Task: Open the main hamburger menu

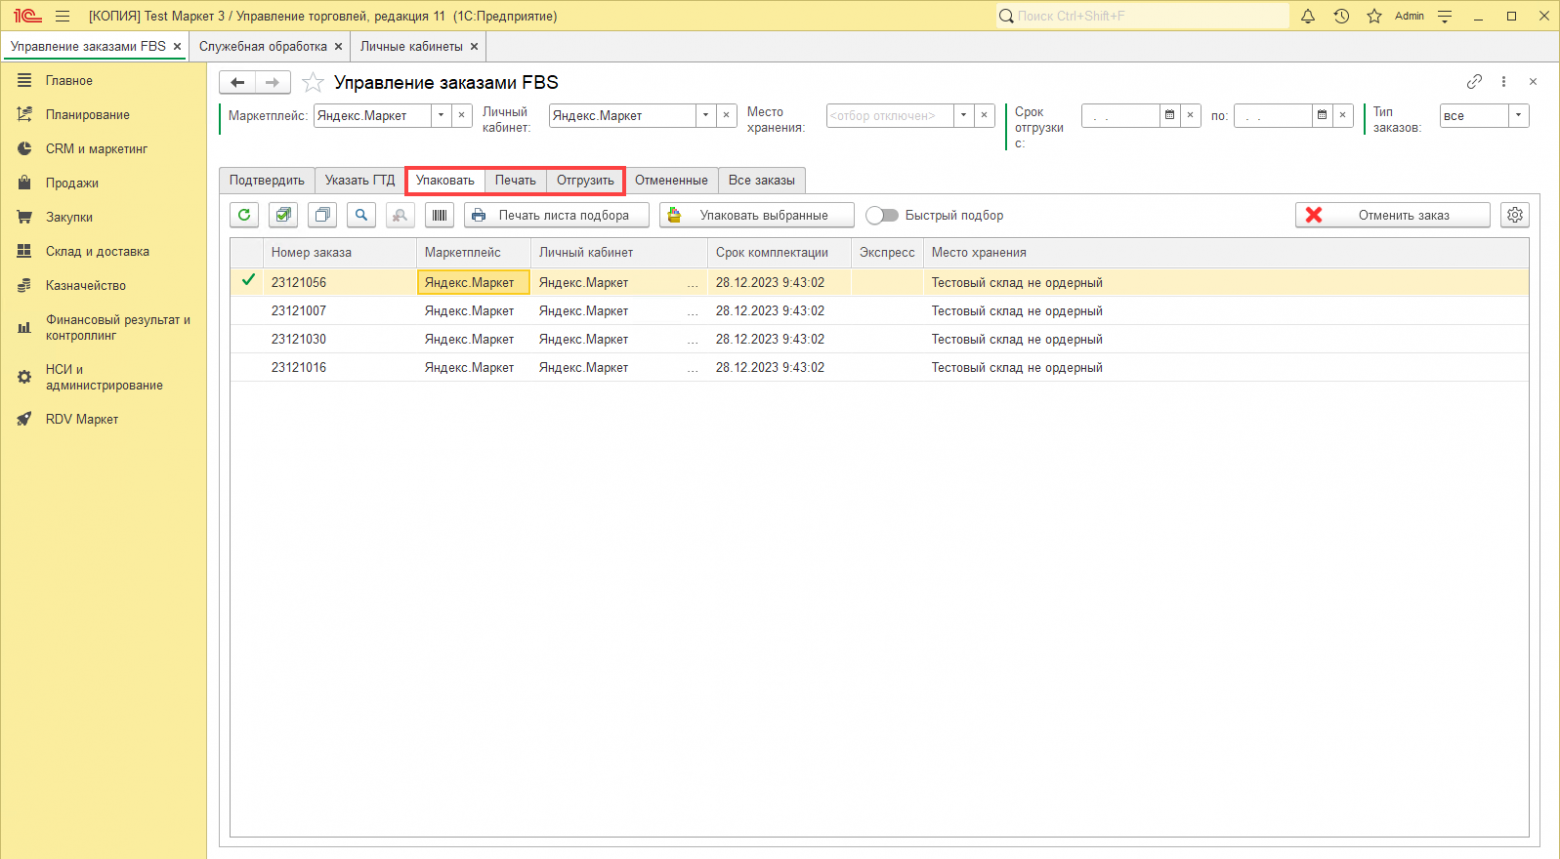Action: pyautogui.click(x=62, y=16)
